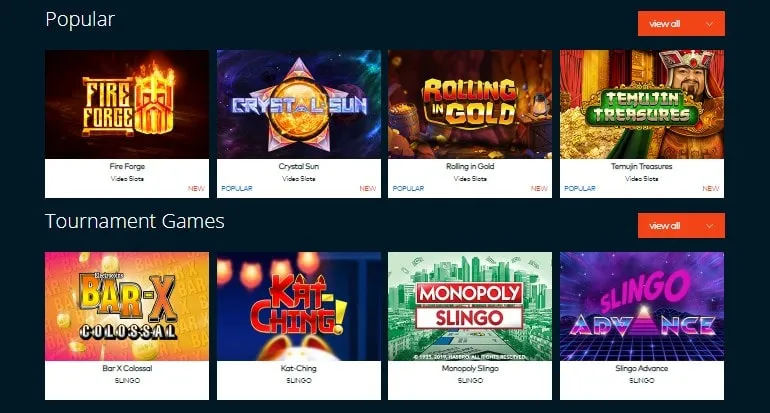Expand the Popular section view all chevron

709,24
